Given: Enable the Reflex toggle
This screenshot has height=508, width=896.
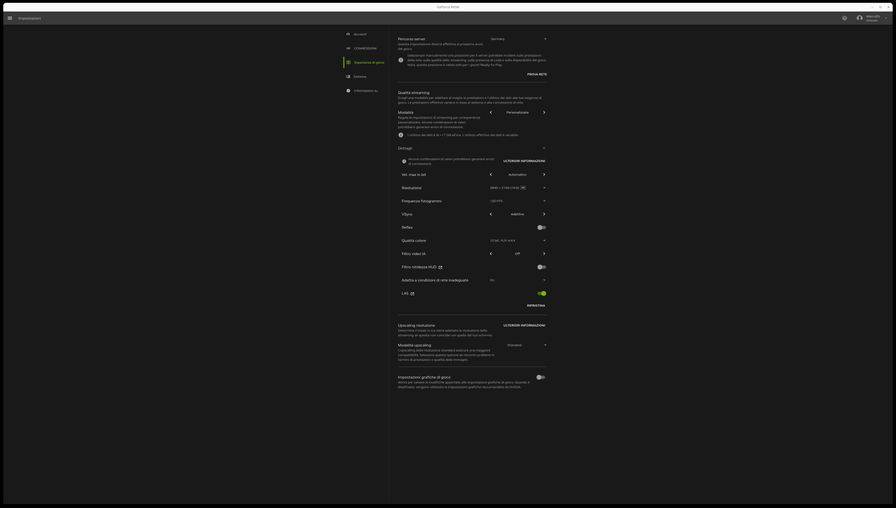Looking at the screenshot, I should pyautogui.click(x=541, y=227).
